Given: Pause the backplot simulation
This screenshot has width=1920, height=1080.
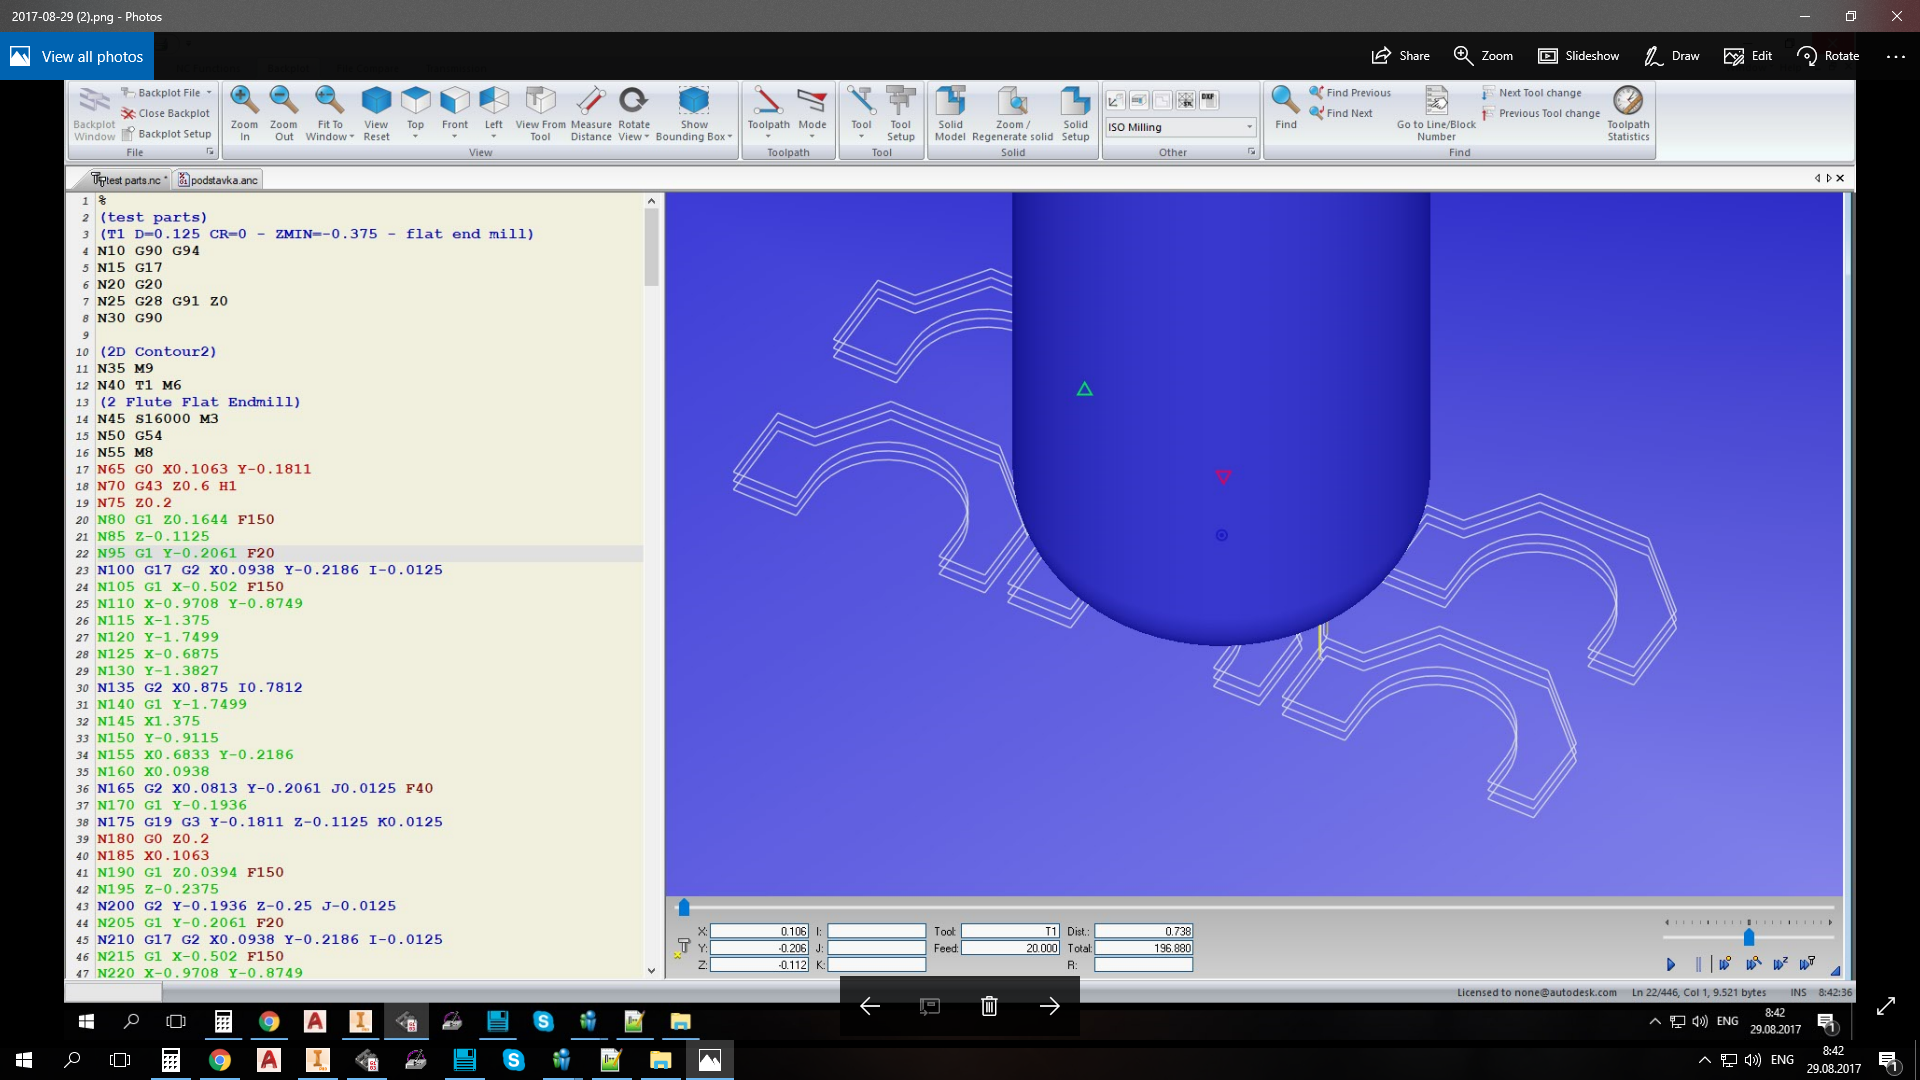Looking at the screenshot, I should 1698,964.
